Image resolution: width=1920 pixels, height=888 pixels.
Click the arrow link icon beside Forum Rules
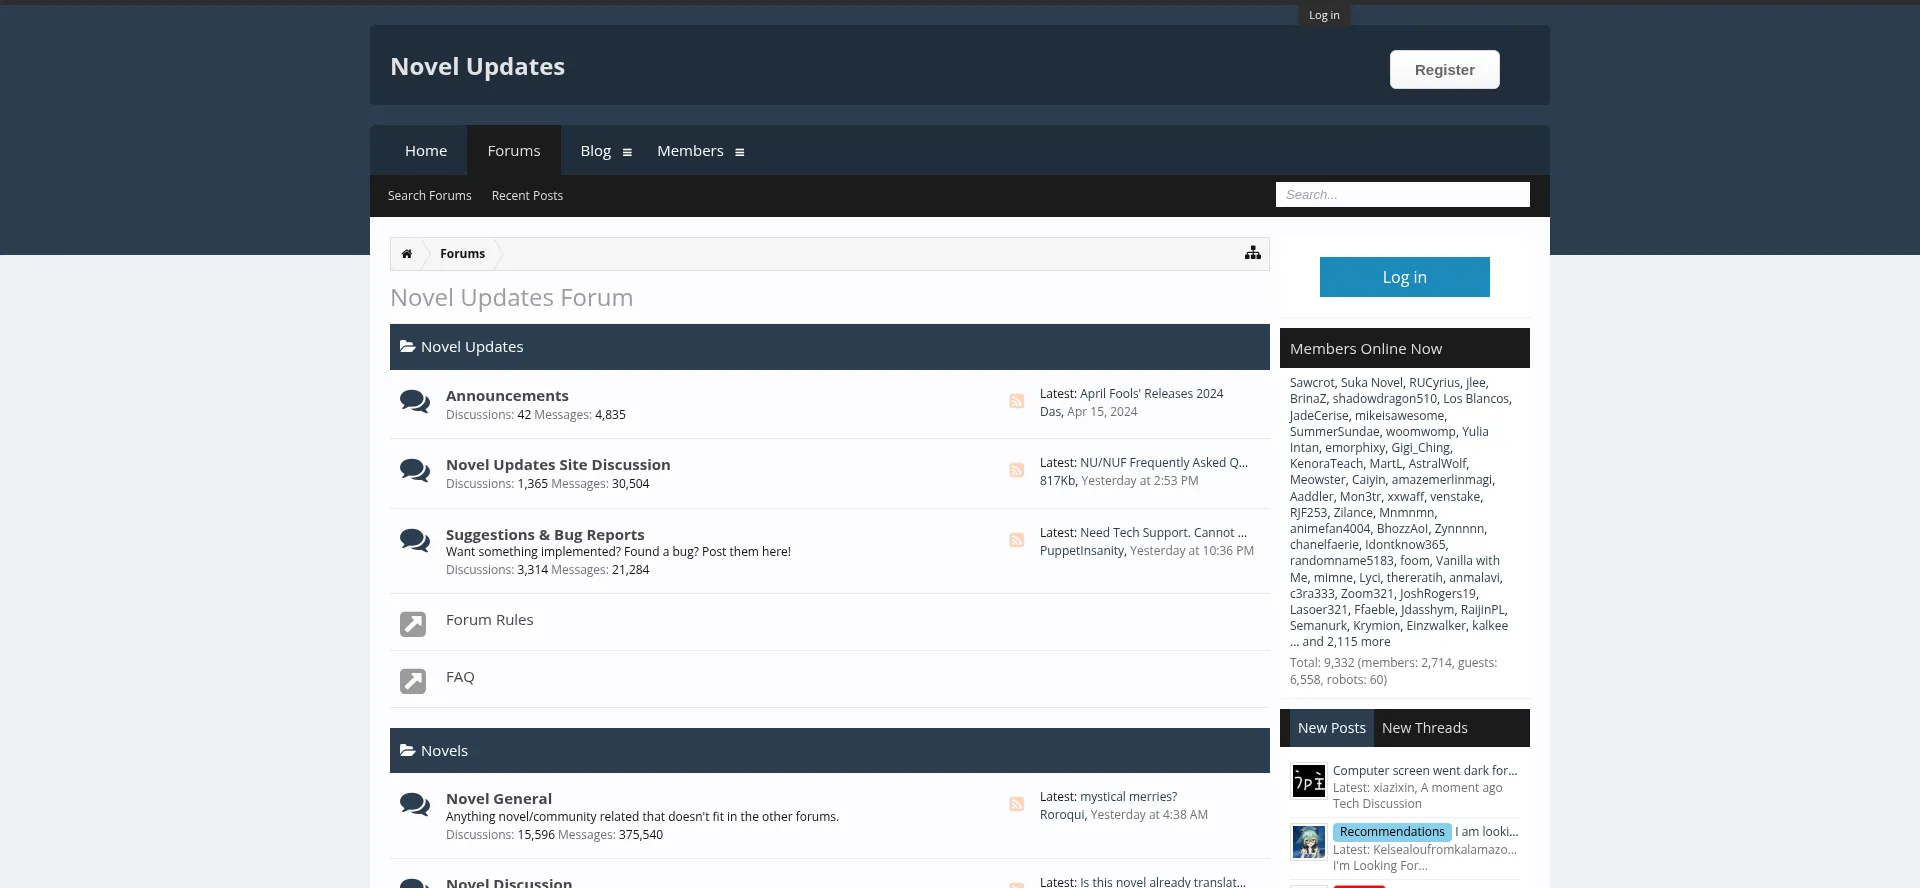(x=413, y=624)
